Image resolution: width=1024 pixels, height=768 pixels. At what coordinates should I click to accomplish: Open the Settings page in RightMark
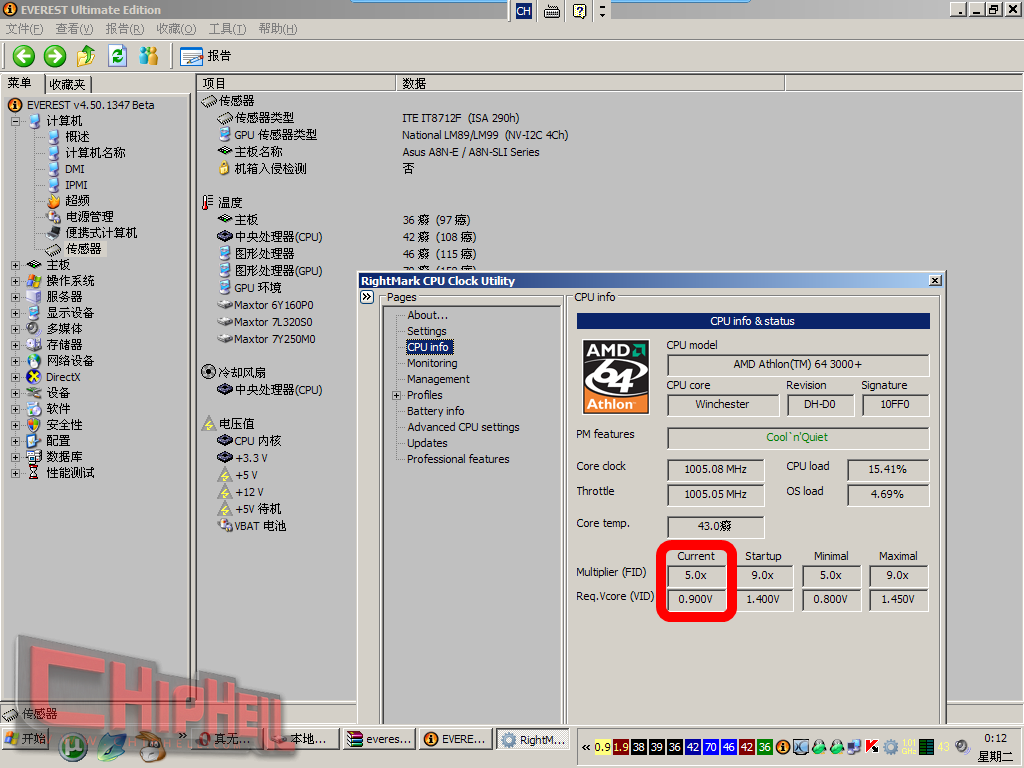click(426, 331)
